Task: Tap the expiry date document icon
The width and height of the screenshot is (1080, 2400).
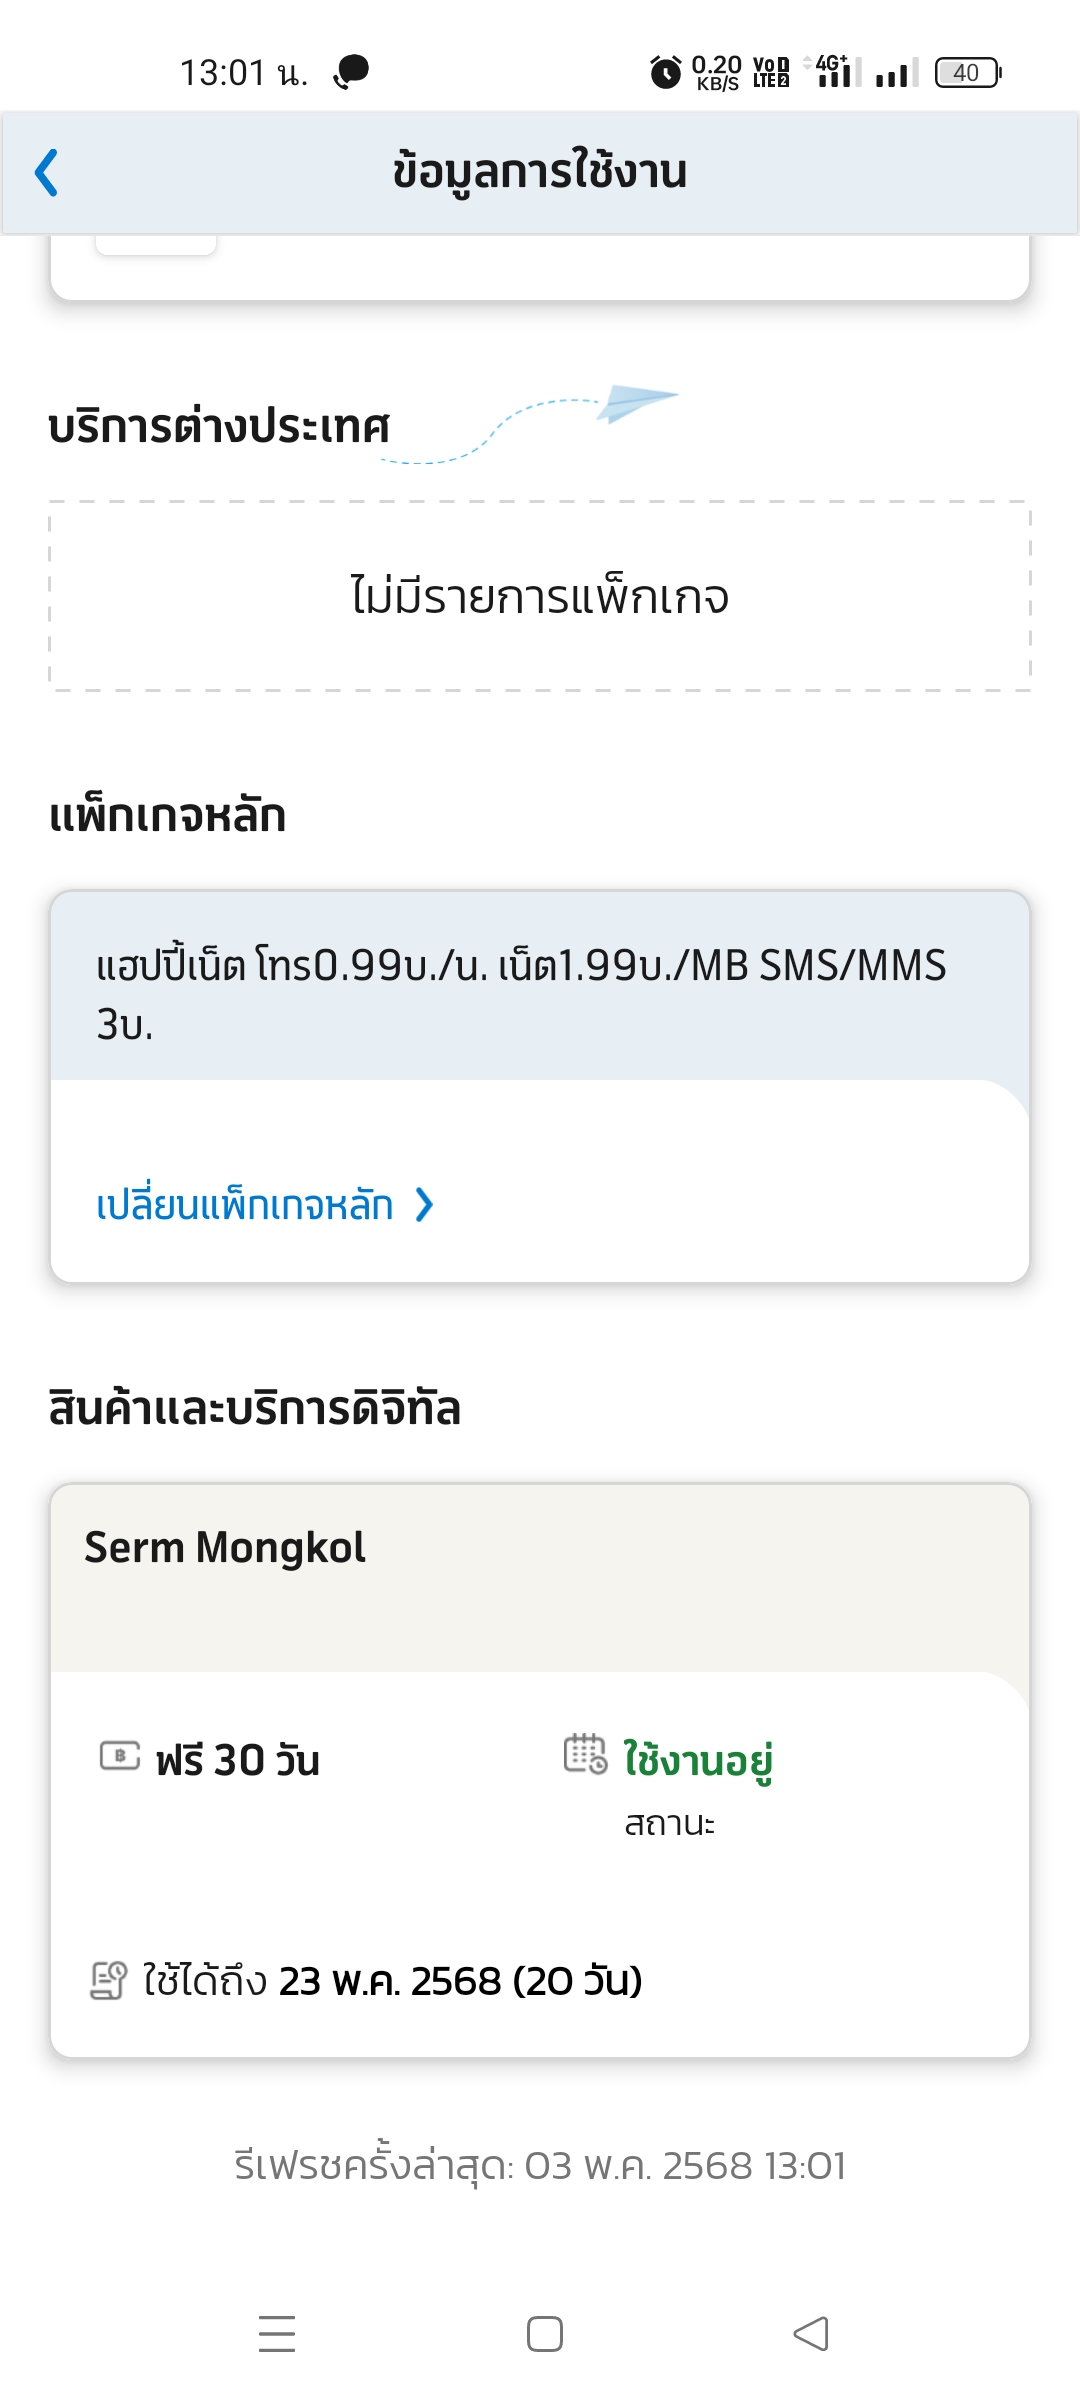Action: coord(109,1980)
